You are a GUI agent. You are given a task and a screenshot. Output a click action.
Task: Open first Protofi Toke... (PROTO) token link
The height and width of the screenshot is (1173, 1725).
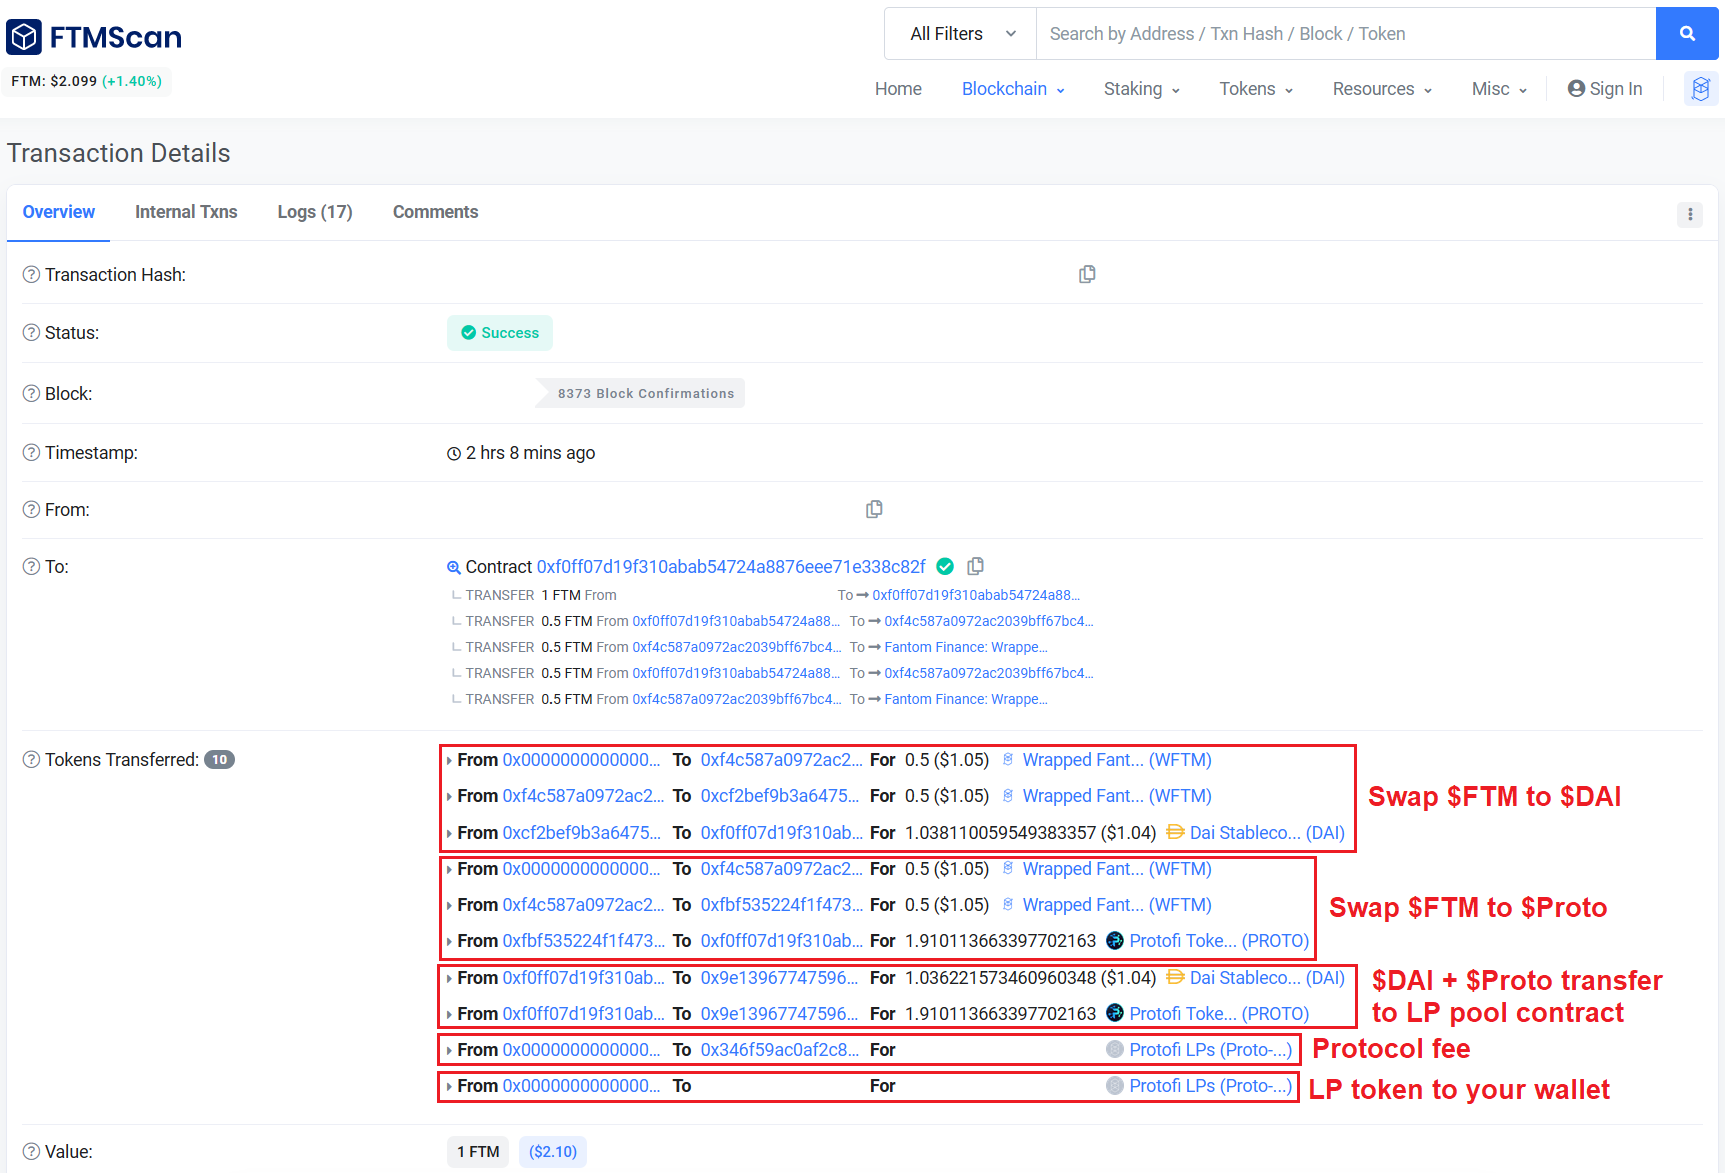[x=1219, y=941]
